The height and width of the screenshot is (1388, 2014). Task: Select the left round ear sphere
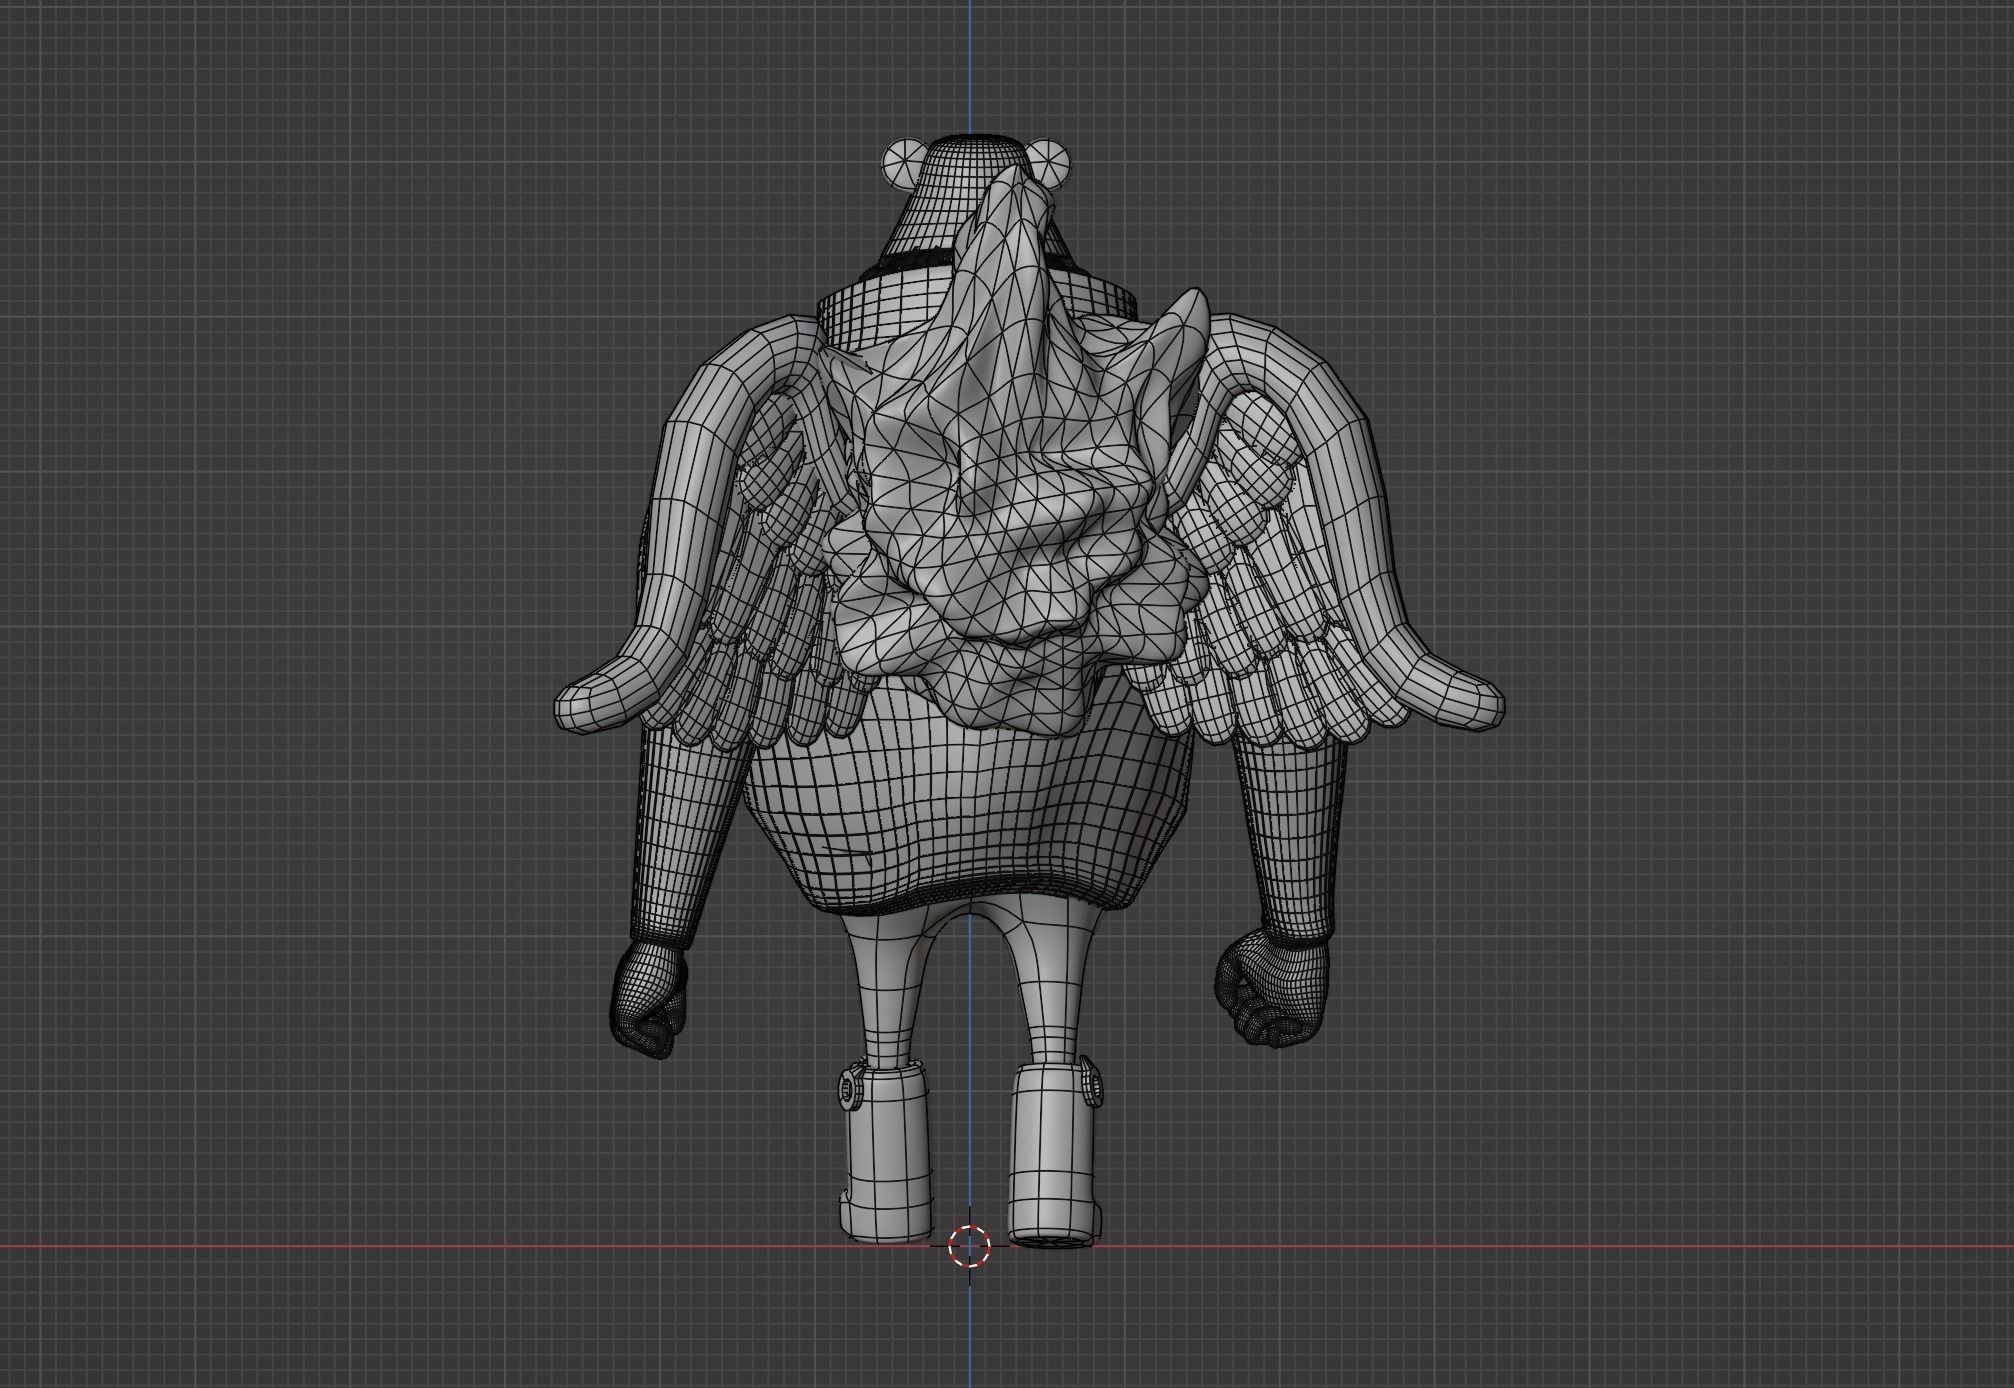pyautogui.click(x=906, y=163)
